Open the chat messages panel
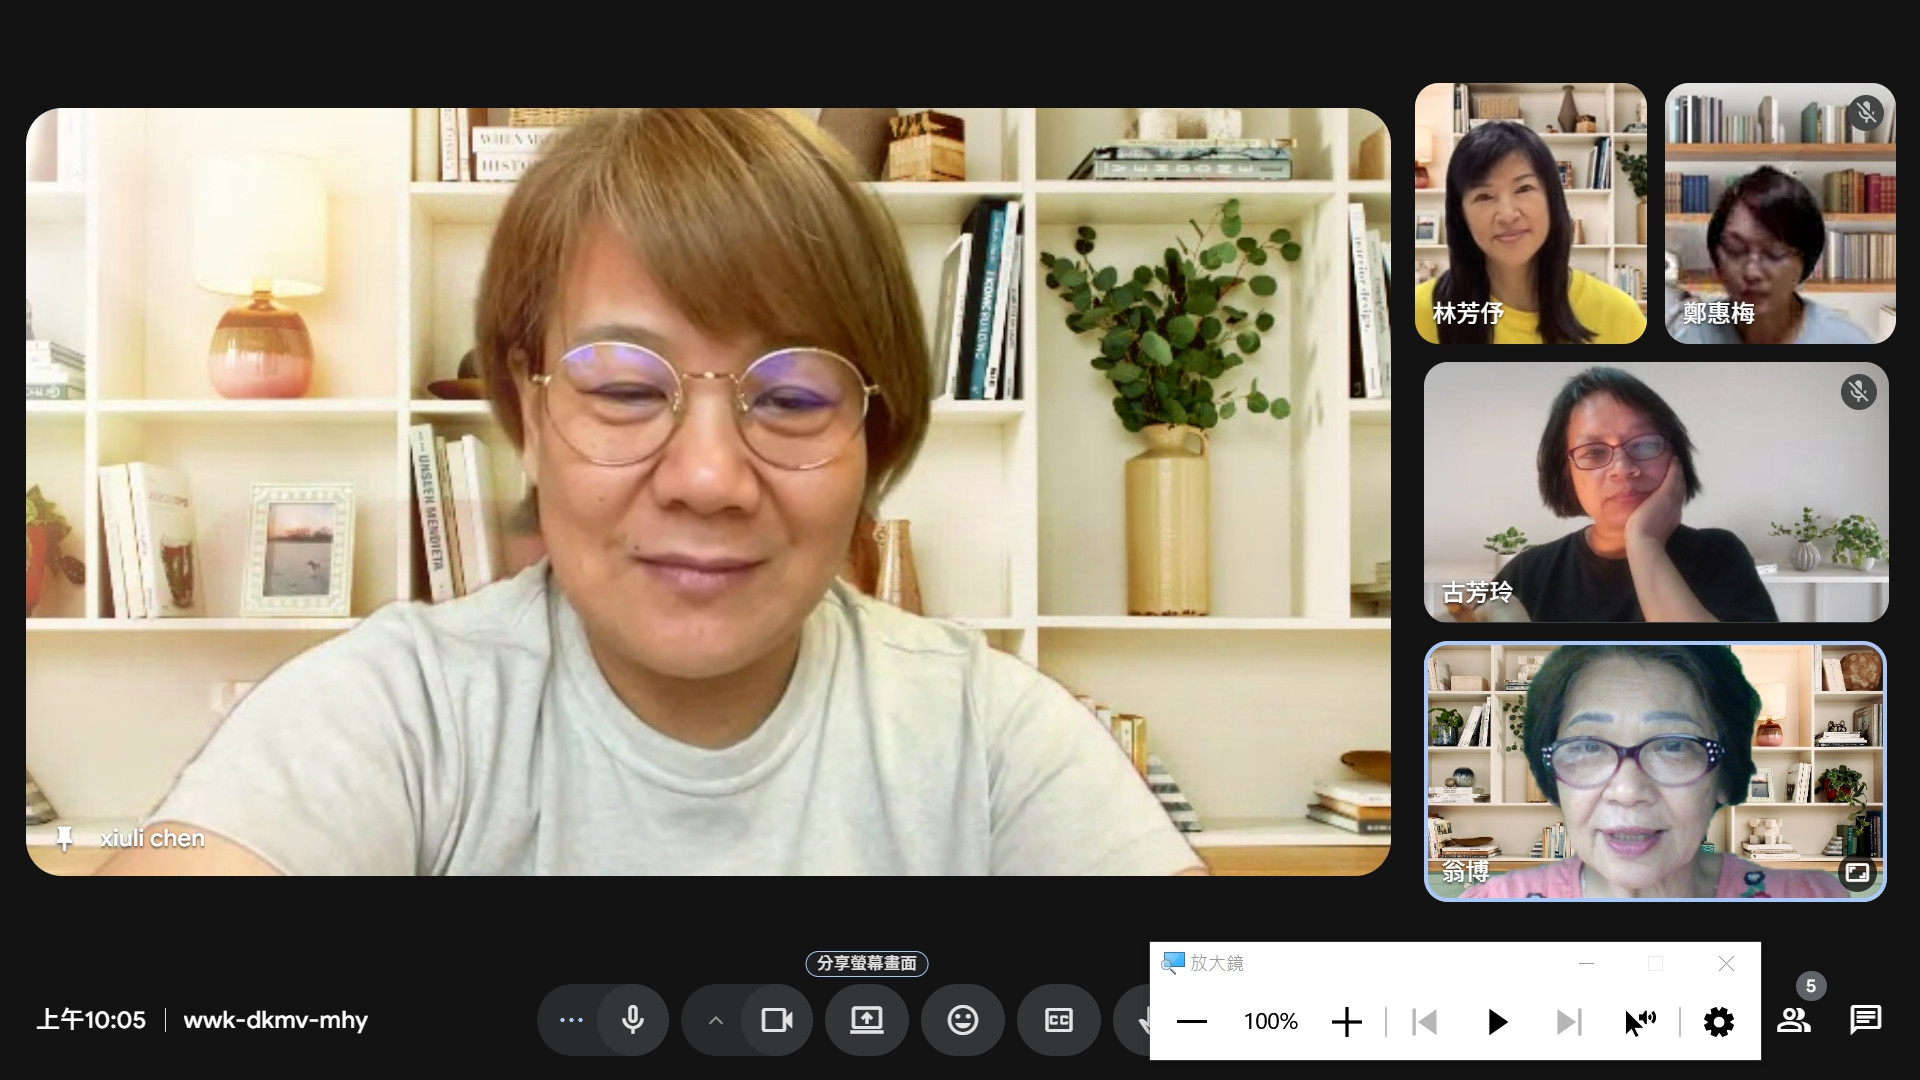The height and width of the screenshot is (1080, 1920). pyautogui.click(x=1865, y=1020)
